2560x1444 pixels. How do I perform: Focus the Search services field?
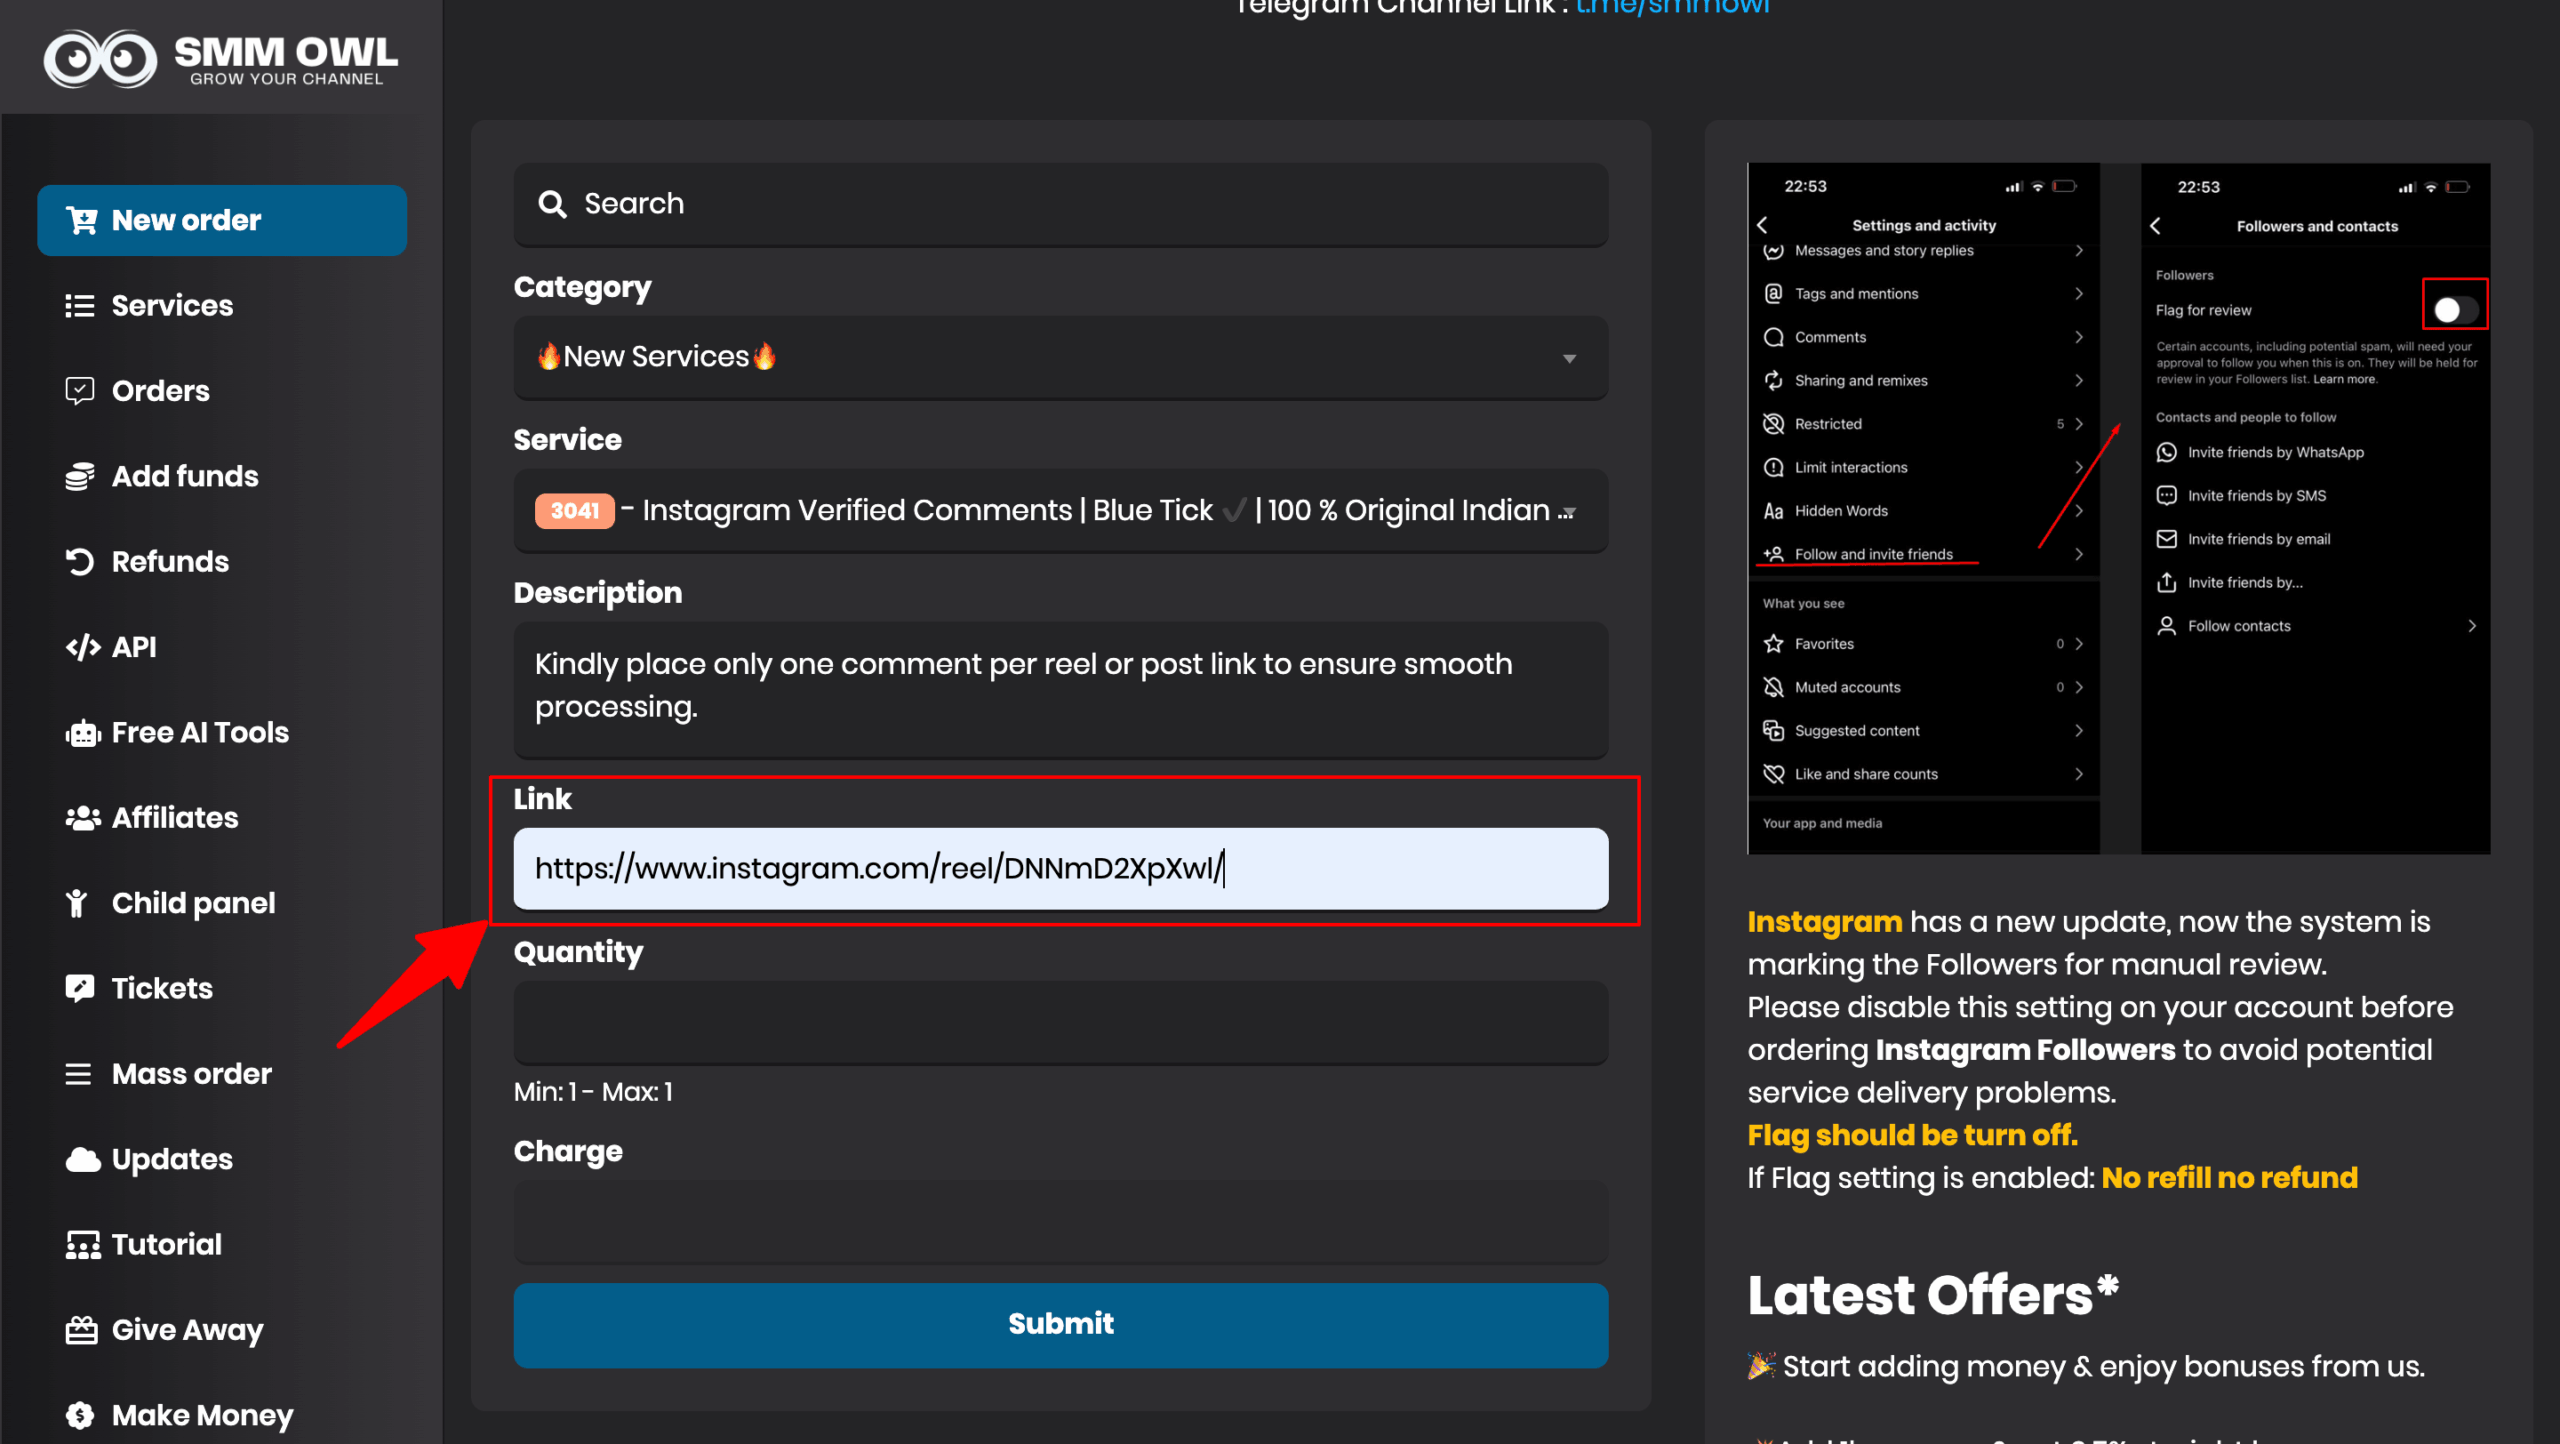[1061, 204]
